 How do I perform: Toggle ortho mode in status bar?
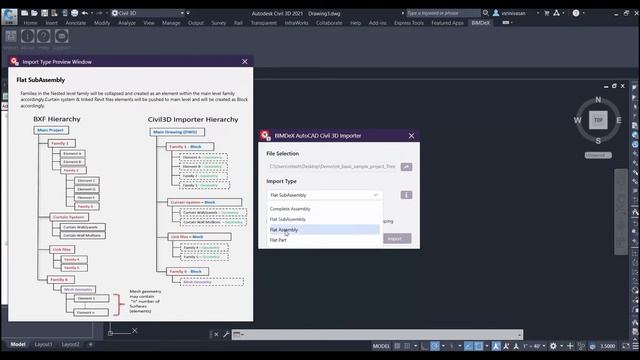pyautogui.click(x=424, y=346)
